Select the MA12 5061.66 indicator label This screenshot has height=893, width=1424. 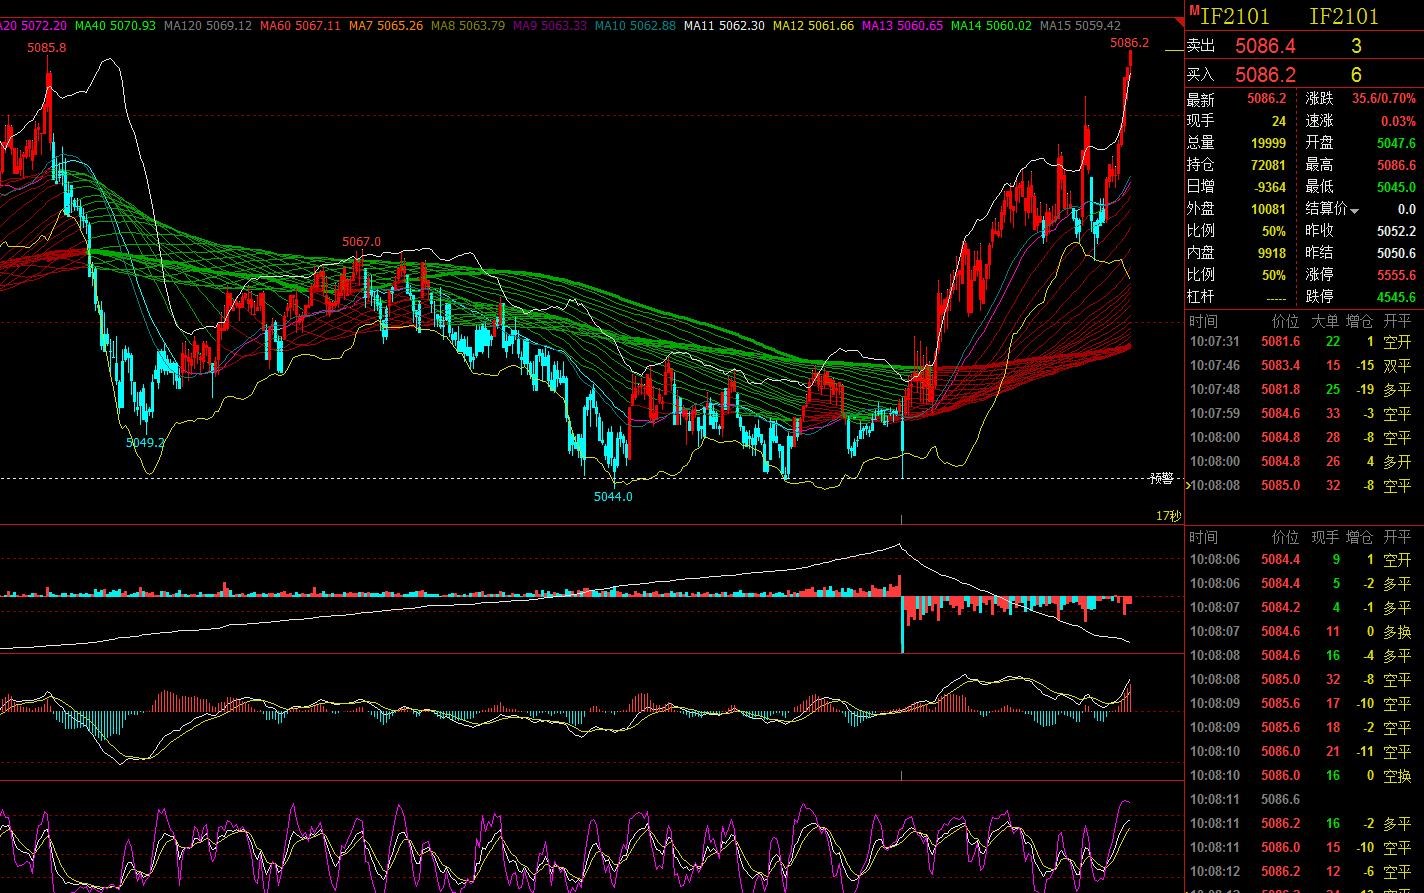click(813, 25)
